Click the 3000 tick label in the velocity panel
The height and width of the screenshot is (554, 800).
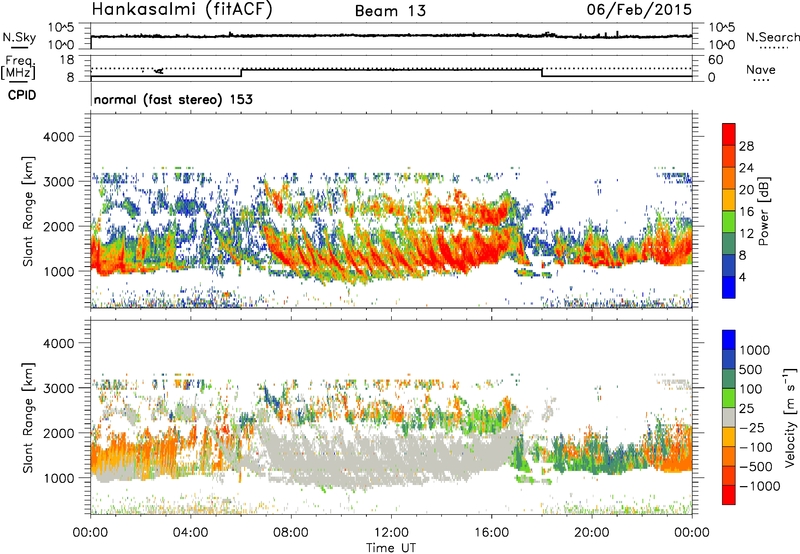pyautogui.click(x=59, y=388)
